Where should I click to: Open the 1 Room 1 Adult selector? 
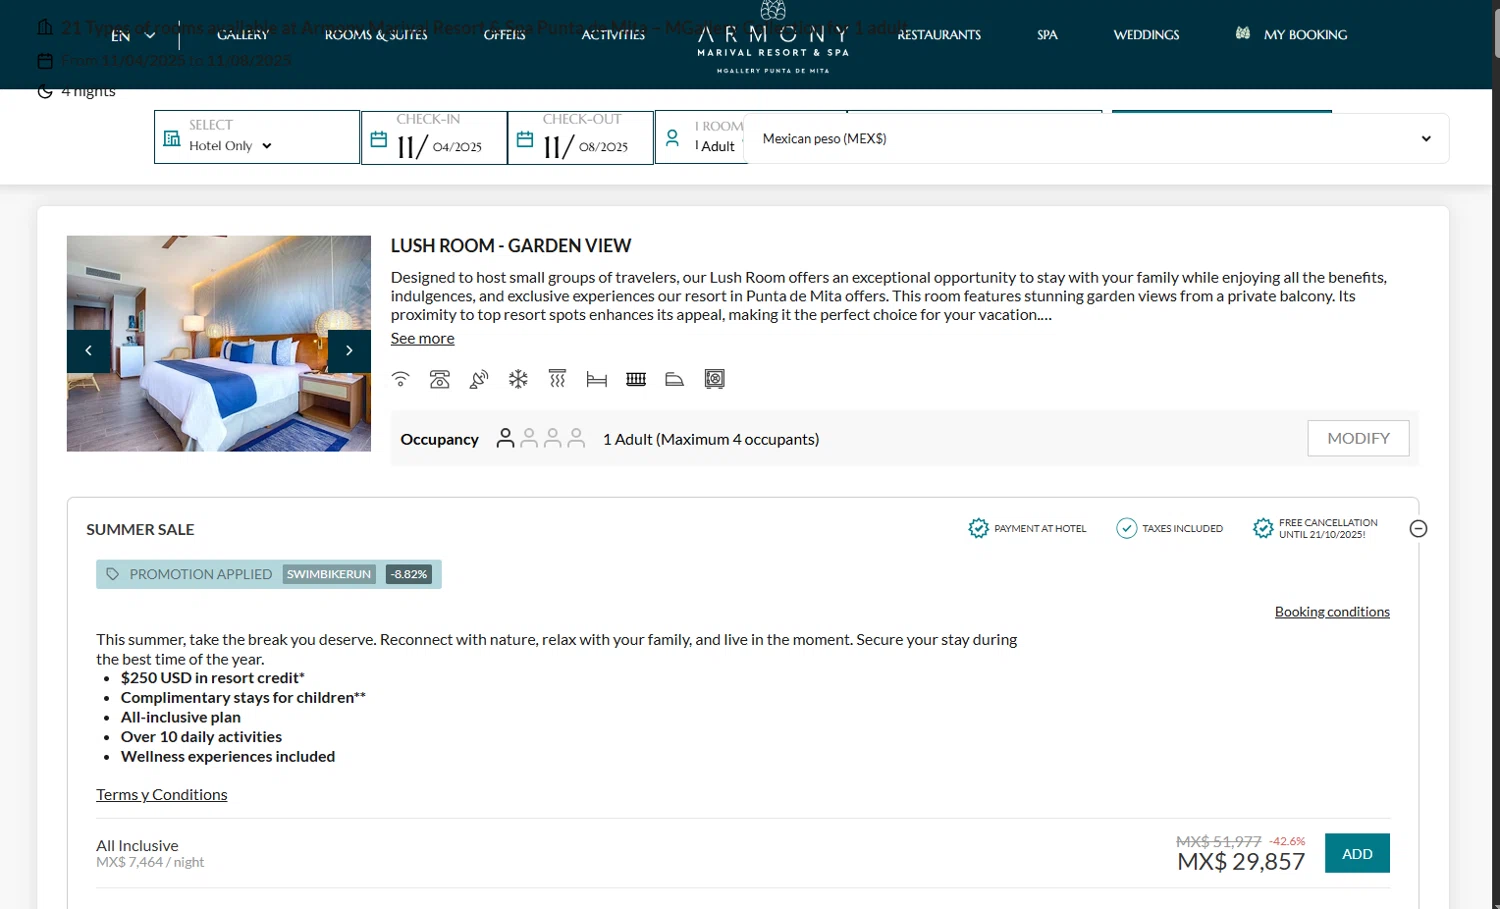(x=701, y=137)
